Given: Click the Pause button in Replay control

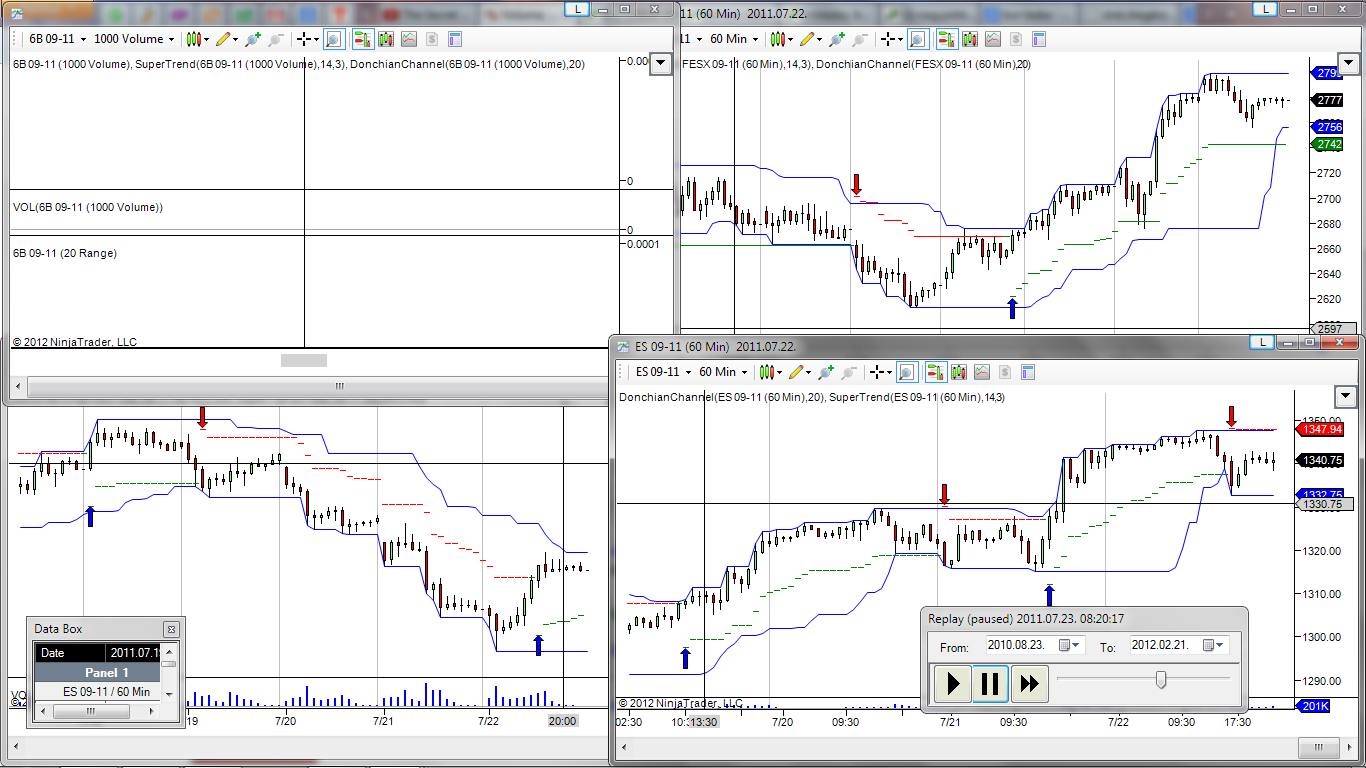Looking at the screenshot, I should pyautogui.click(x=990, y=684).
